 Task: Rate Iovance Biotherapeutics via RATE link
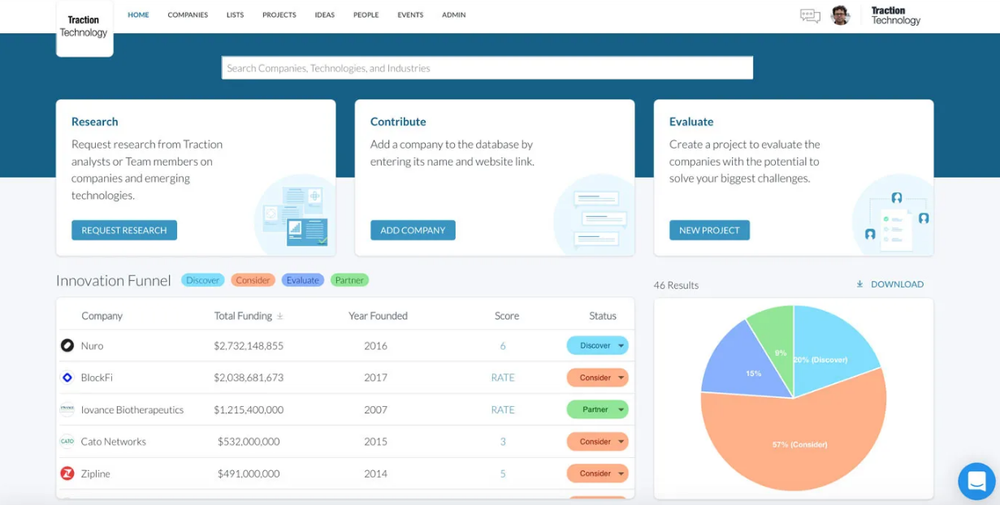pyautogui.click(x=503, y=409)
